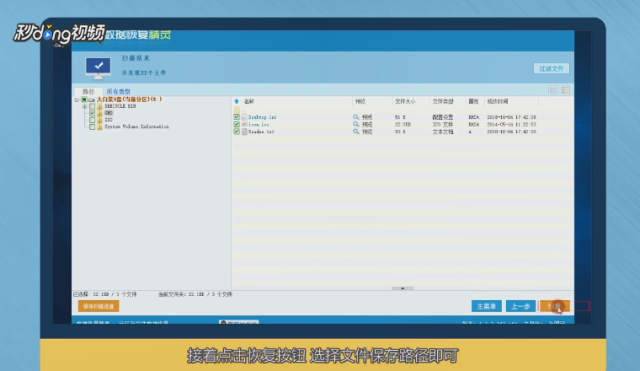The width and height of the screenshot is (640, 371).
Task: Select the $RECYCLE.BIN folder name
Action: [x=120, y=106]
